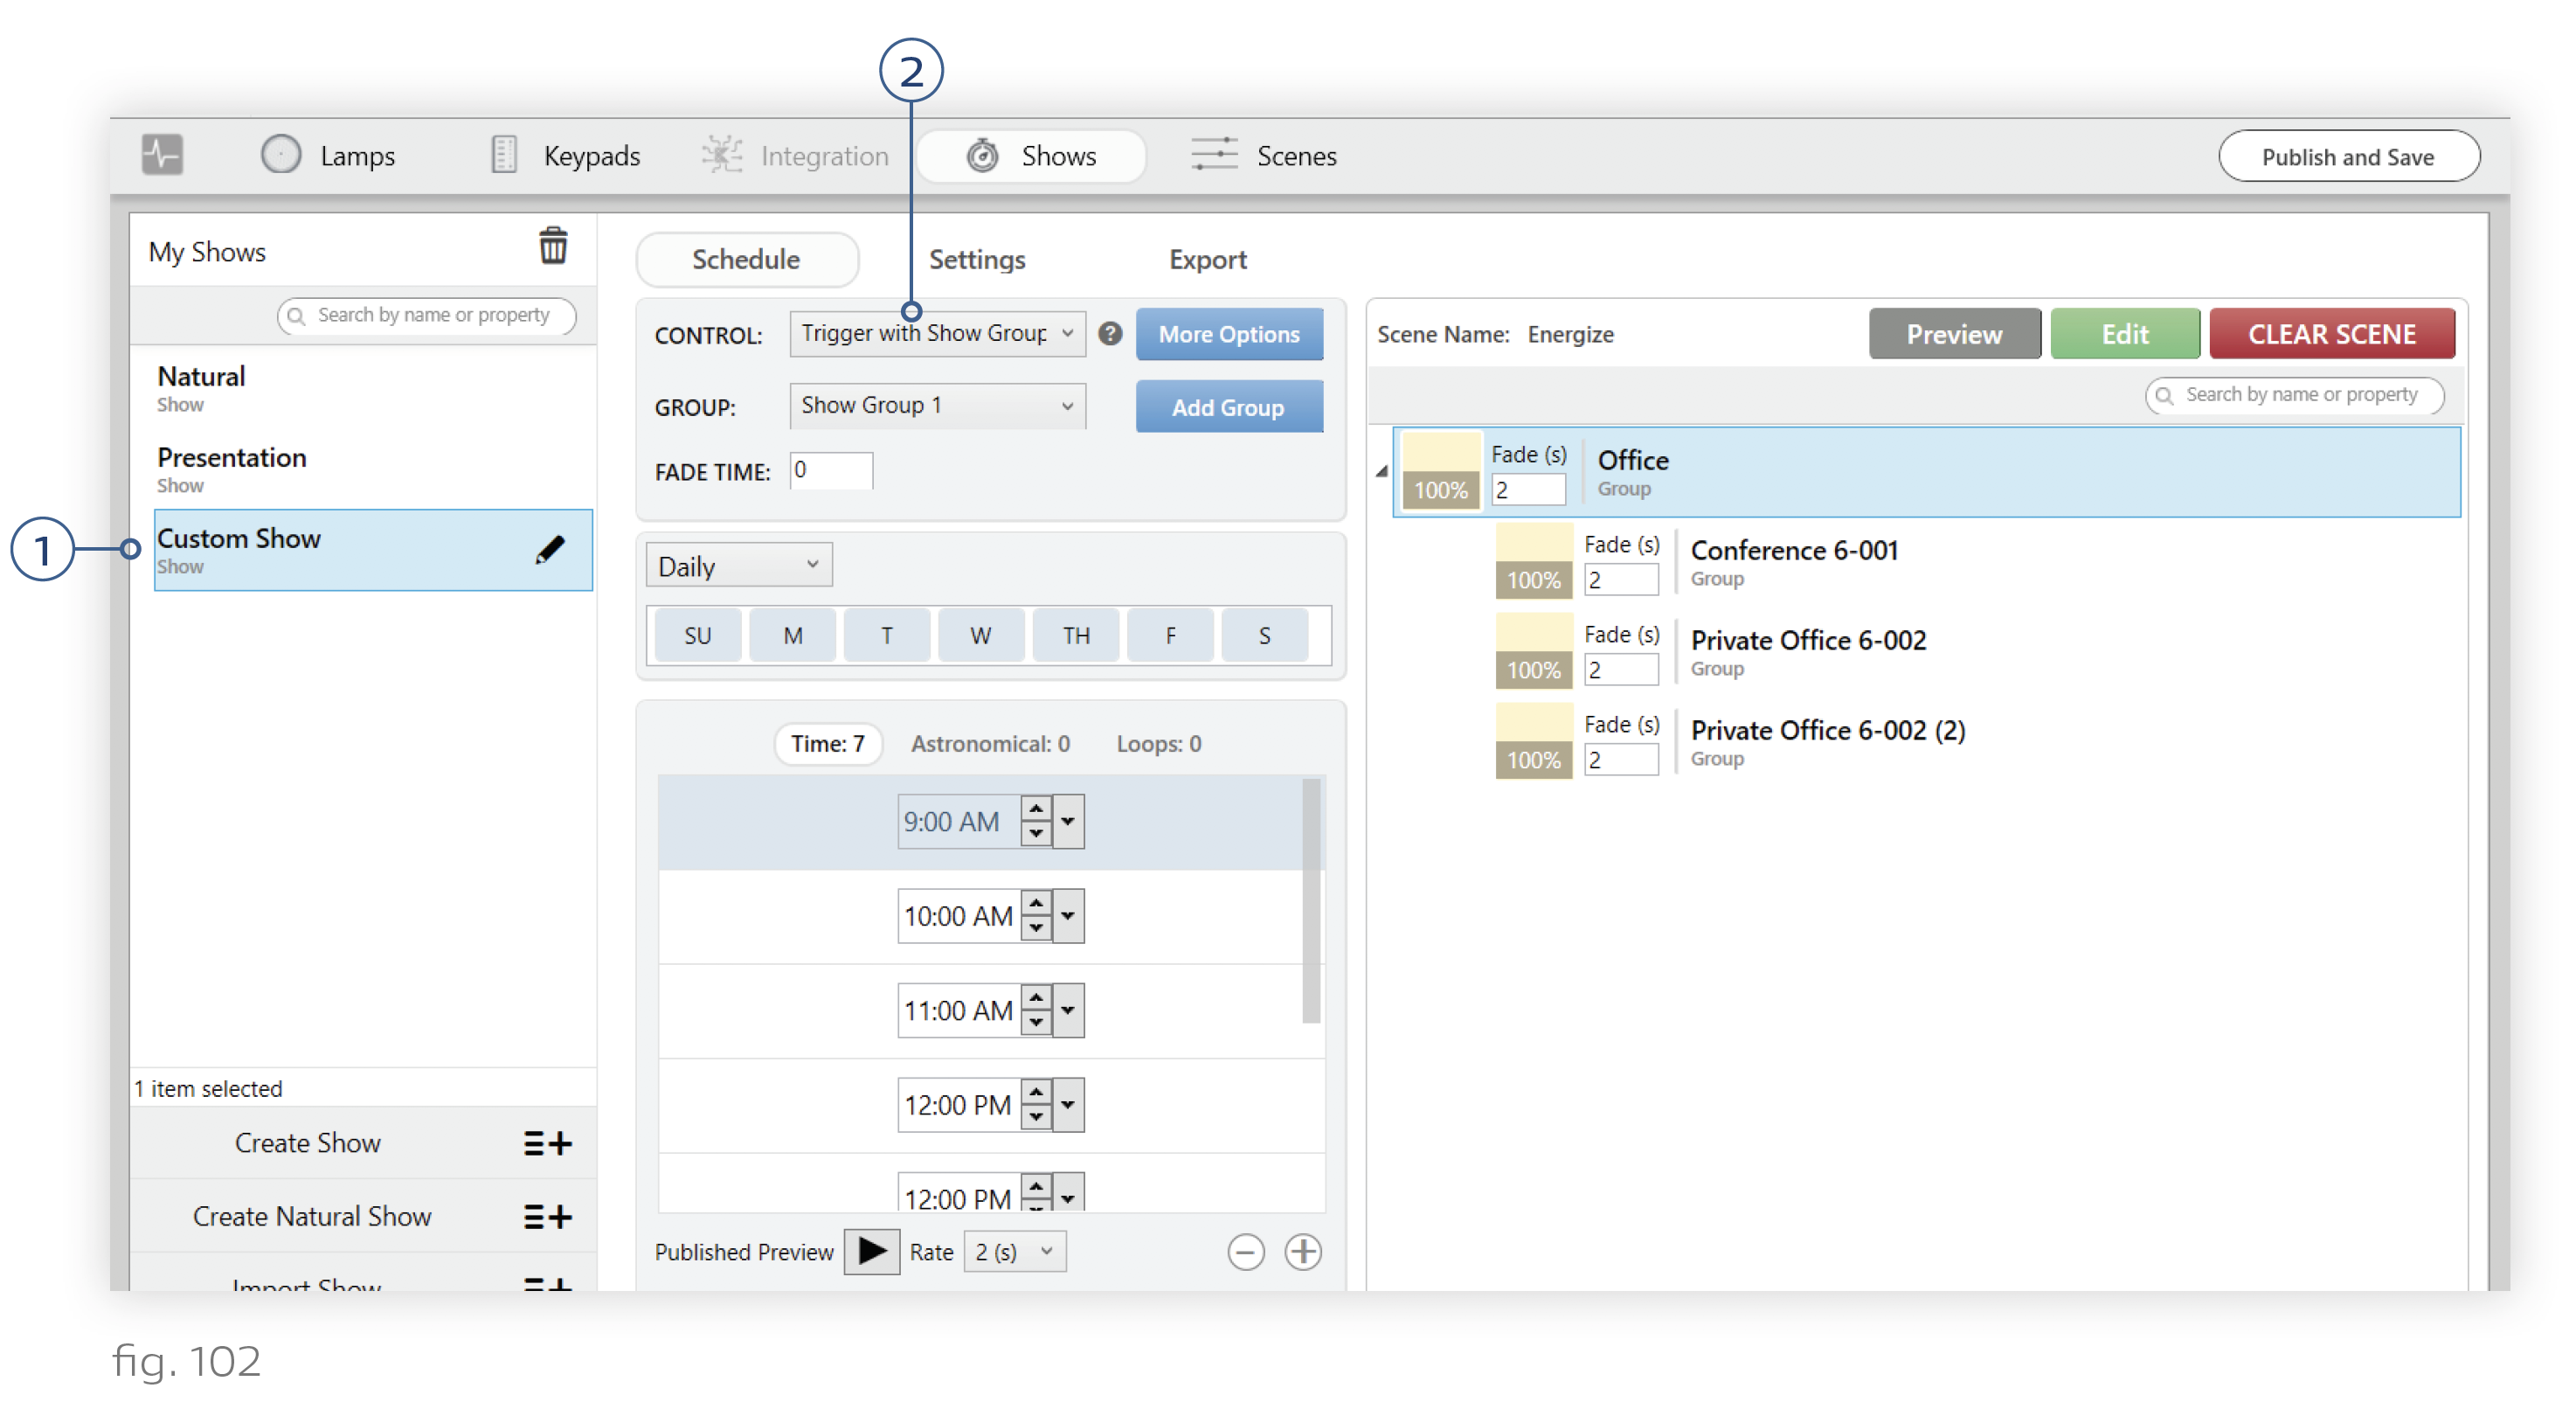Viewport: 2576px width, 1402px height.
Task: Select the Loops: 0 tab
Action: [1159, 743]
